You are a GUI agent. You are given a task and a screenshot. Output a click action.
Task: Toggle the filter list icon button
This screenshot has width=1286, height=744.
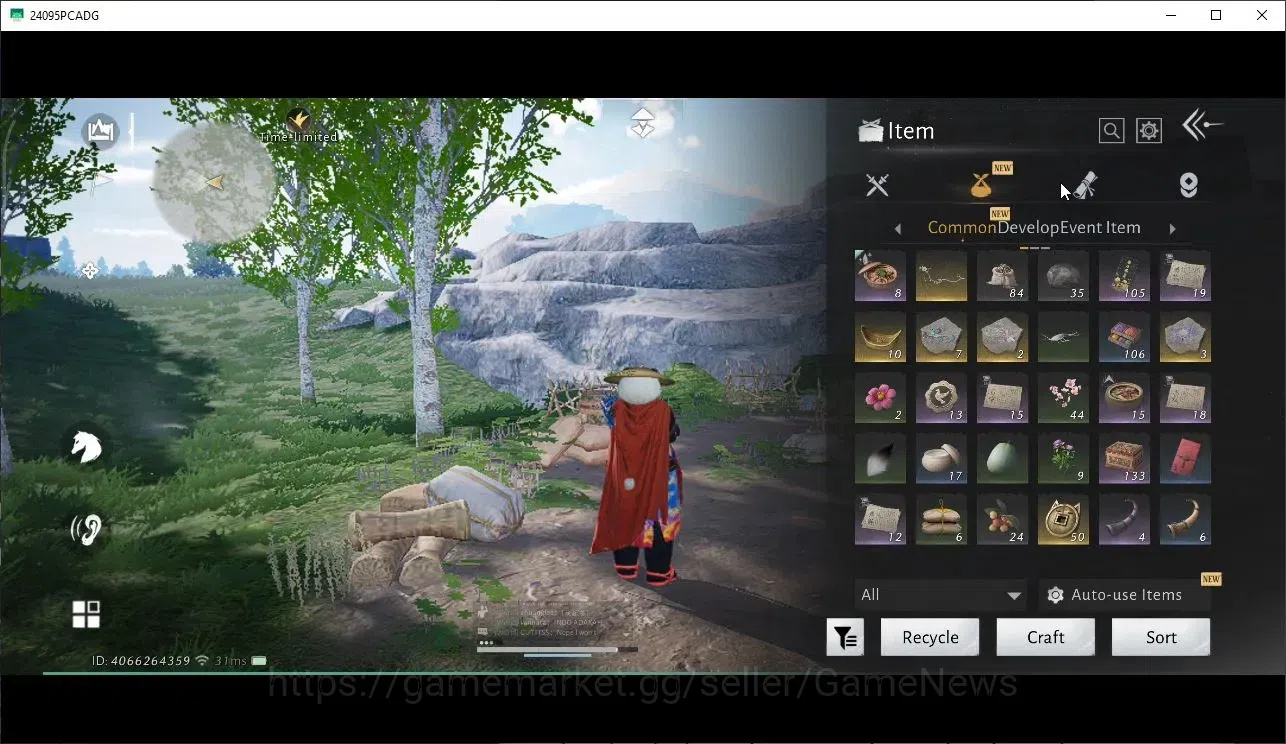tap(845, 637)
